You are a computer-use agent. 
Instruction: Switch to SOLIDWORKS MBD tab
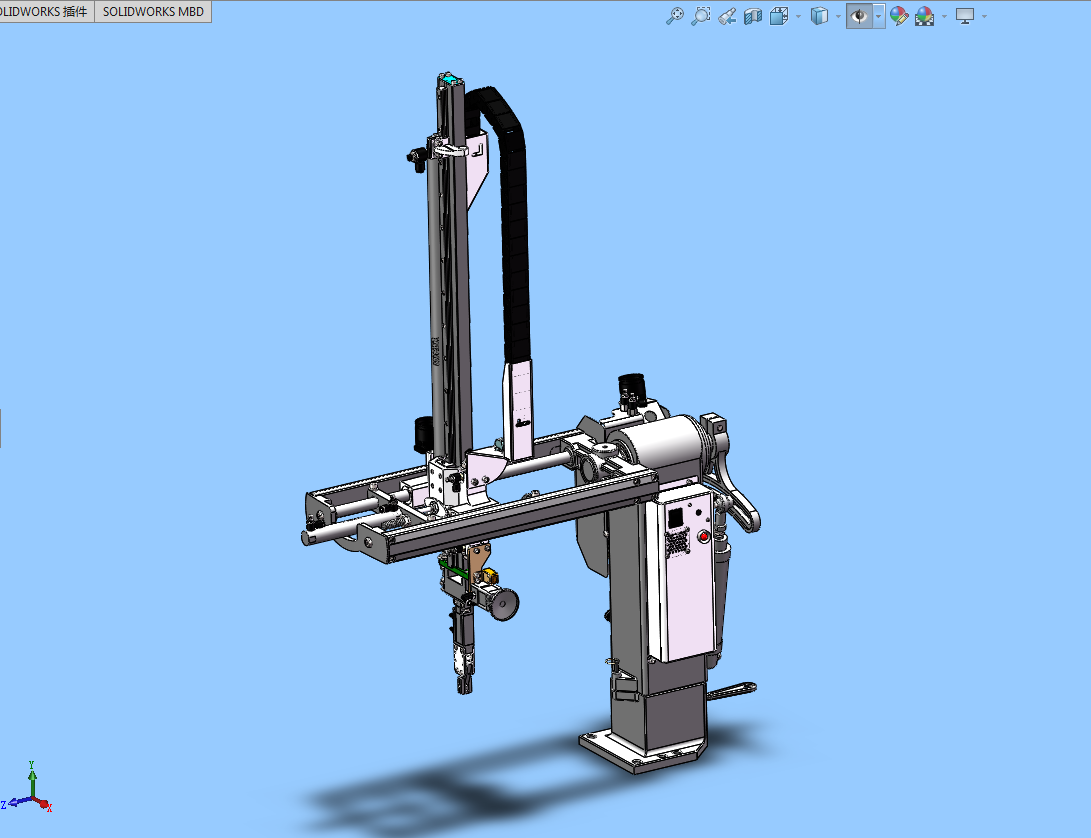click(x=153, y=12)
